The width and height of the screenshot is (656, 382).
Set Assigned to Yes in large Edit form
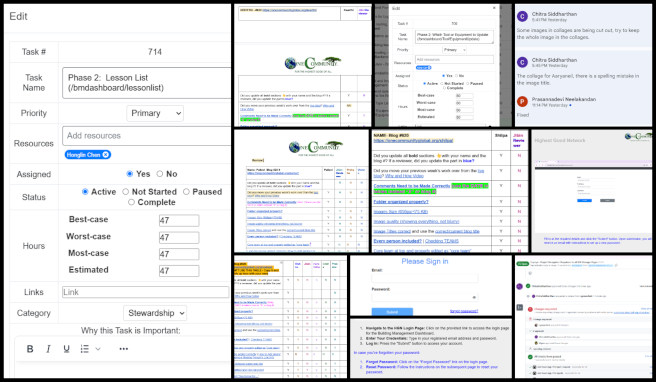(130, 174)
